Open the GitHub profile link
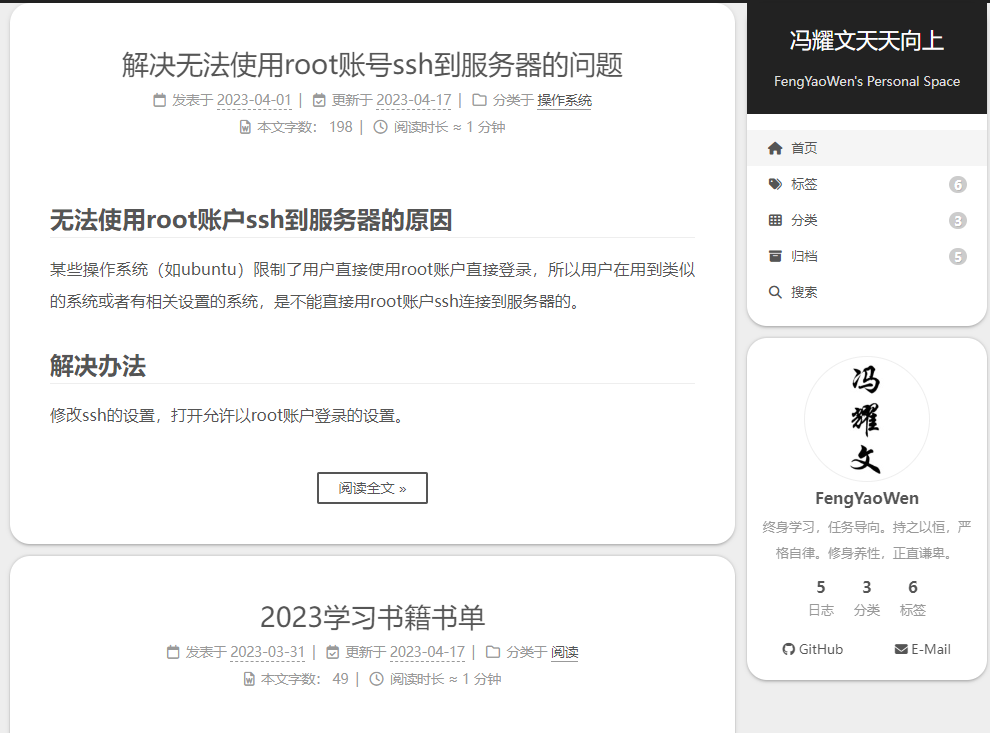Screen dimensions: 990x733 813,649
